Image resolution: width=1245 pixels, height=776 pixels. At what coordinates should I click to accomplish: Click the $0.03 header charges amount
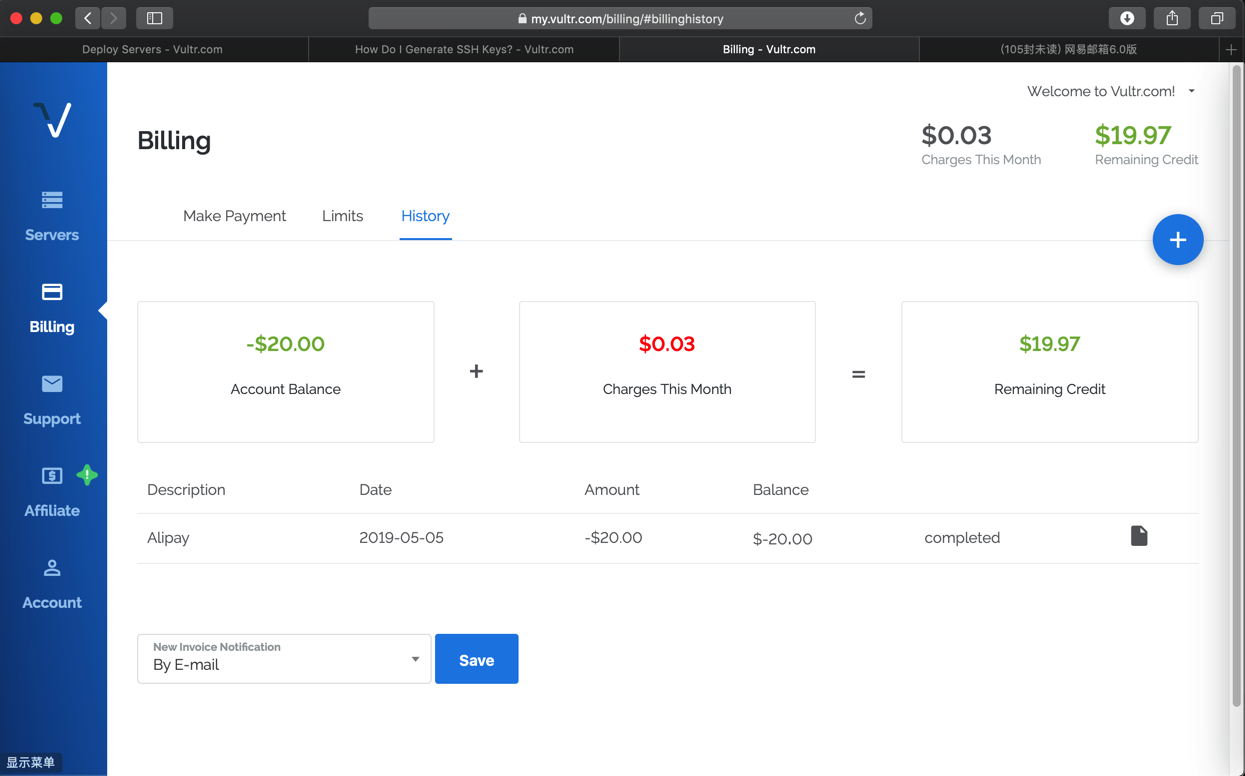pos(956,135)
